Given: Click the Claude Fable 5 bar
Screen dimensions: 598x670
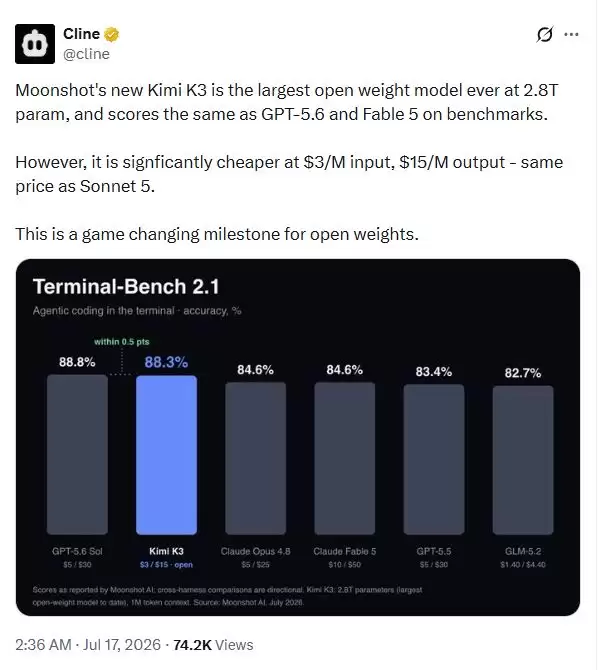Looking at the screenshot, I should coord(345,458).
